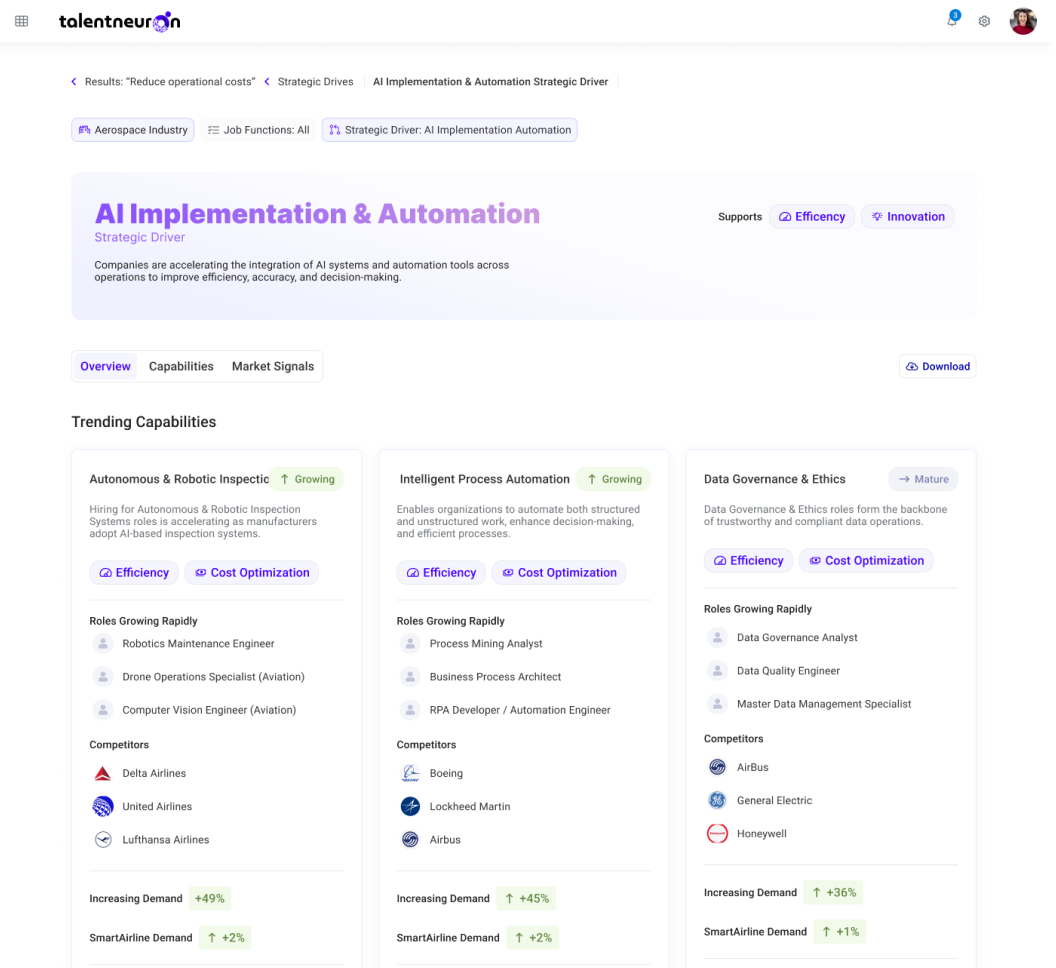Click the Delta Airlines logo icon

tap(102, 773)
